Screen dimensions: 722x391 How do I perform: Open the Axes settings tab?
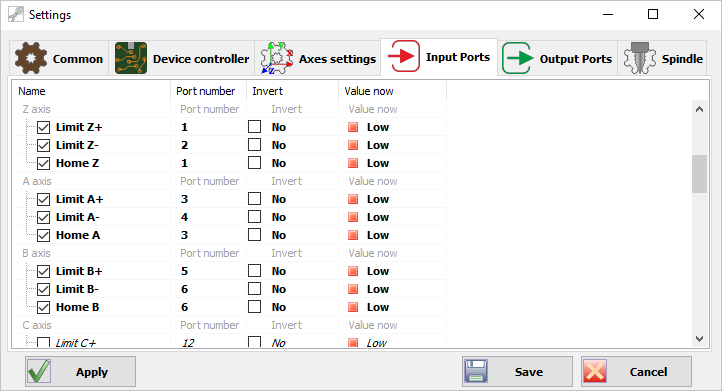(x=318, y=58)
